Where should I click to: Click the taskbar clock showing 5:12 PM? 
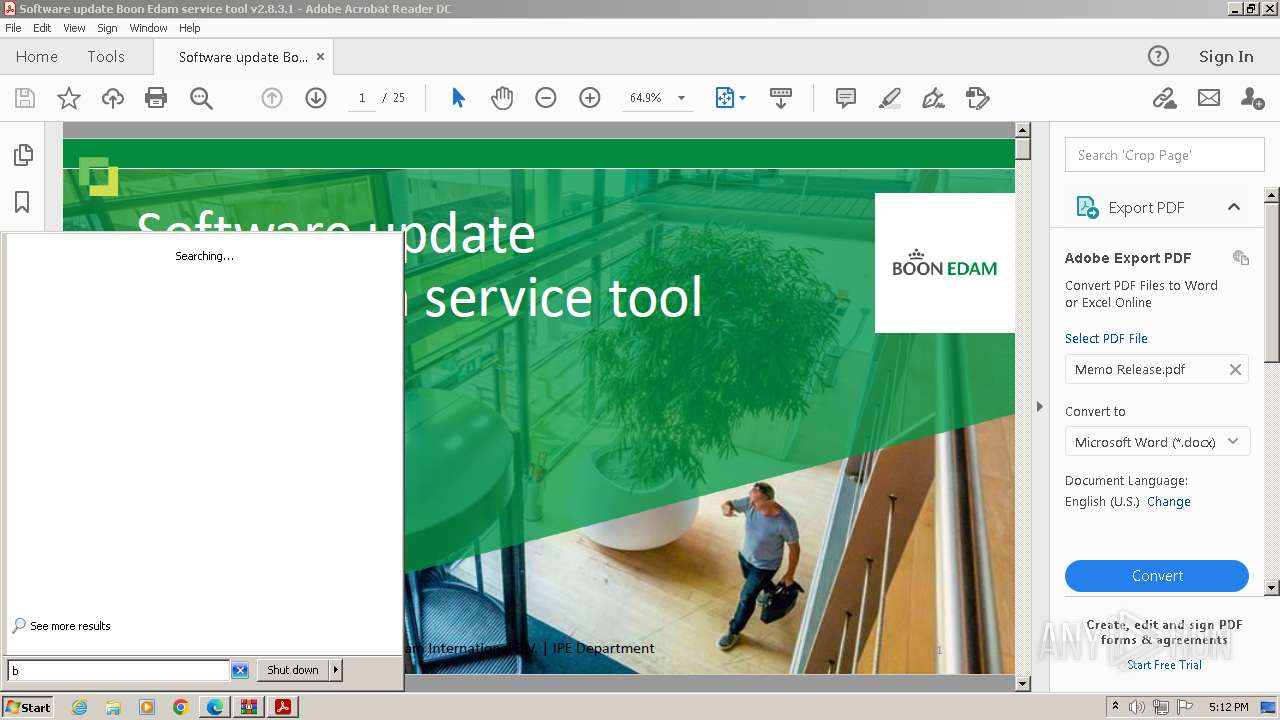tap(1228, 707)
